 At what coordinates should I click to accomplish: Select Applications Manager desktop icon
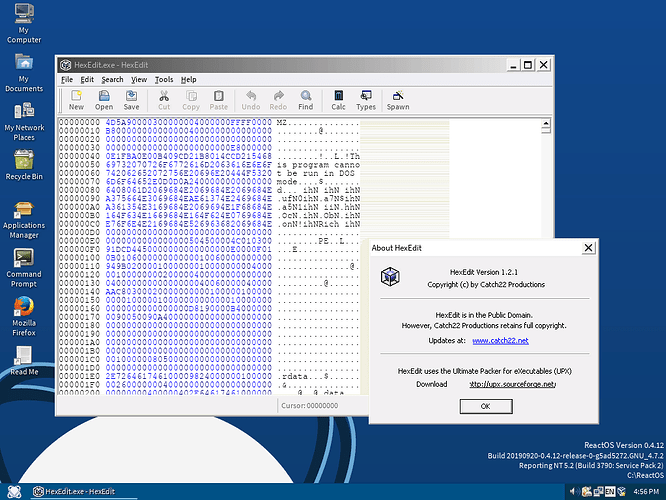[x=24, y=220]
